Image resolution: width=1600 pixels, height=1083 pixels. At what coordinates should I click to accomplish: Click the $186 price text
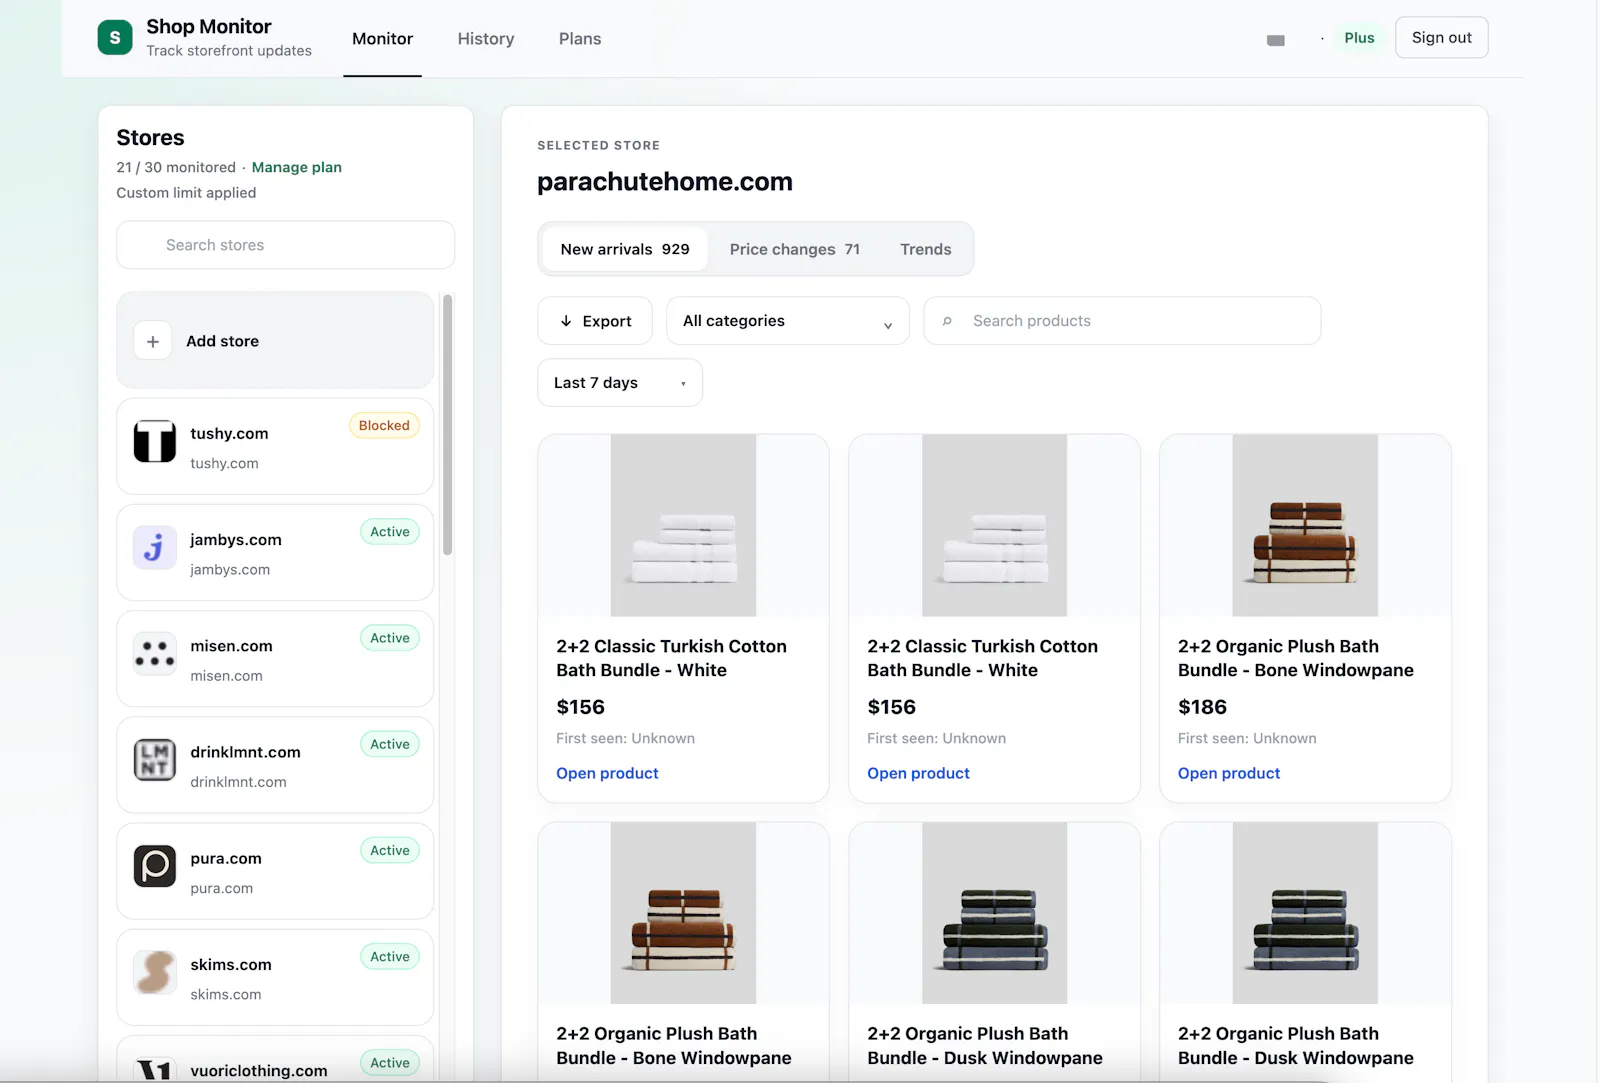1202,707
